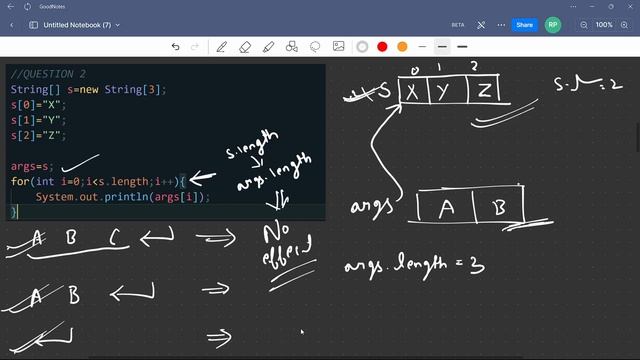Image resolution: width=640 pixels, height=360 pixels.
Task: Click the code snippet image on canvas
Action: [165, 142]
